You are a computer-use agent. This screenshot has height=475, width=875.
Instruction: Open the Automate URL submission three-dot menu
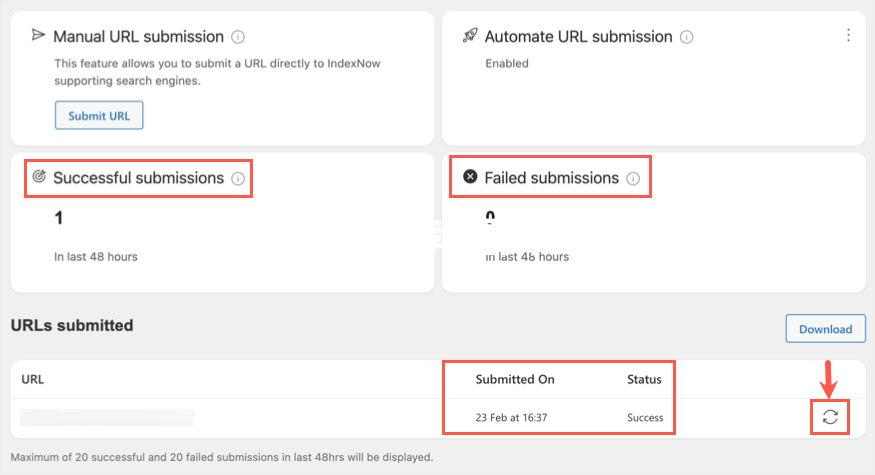848,35
